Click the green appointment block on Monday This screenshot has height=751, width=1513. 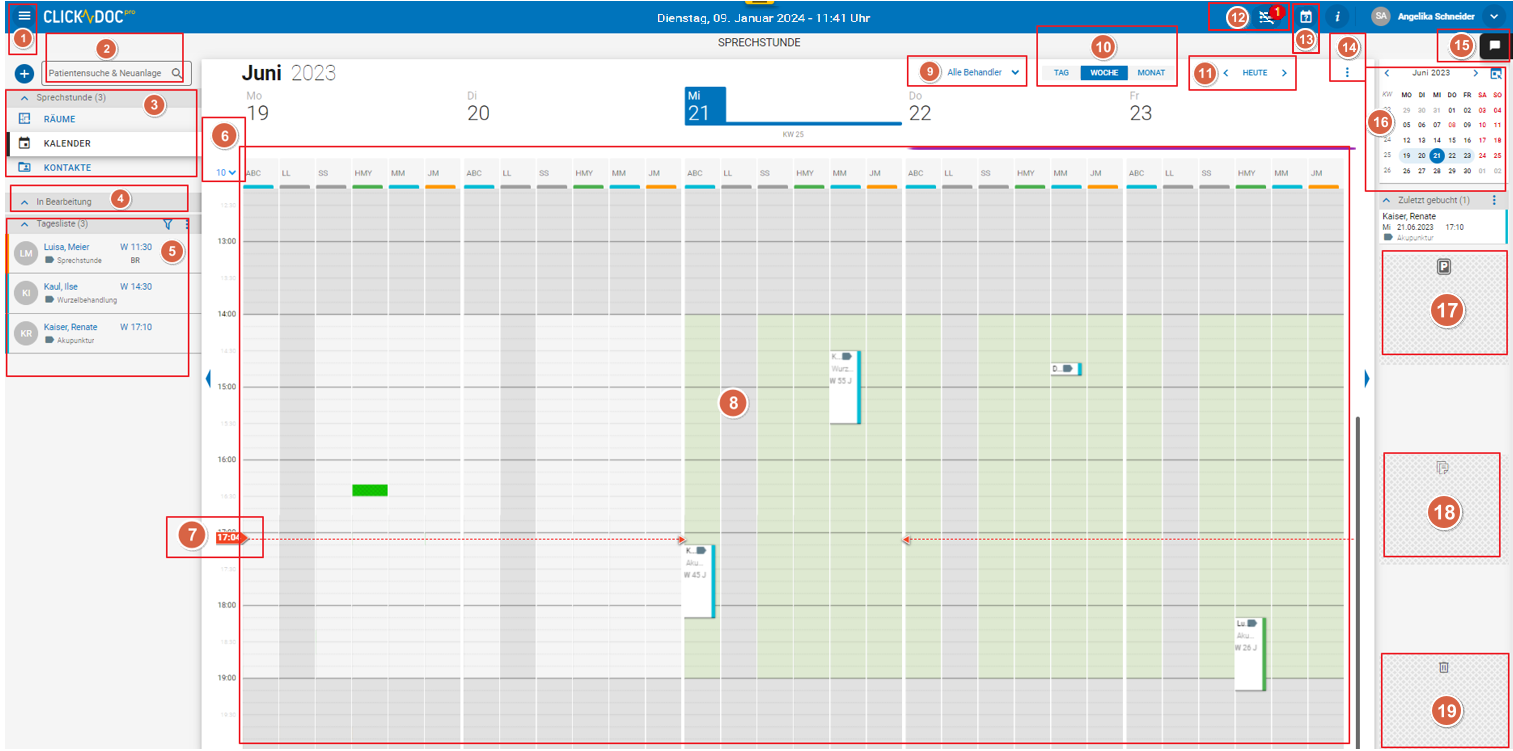pyautogui.click(x=370, y=490)
